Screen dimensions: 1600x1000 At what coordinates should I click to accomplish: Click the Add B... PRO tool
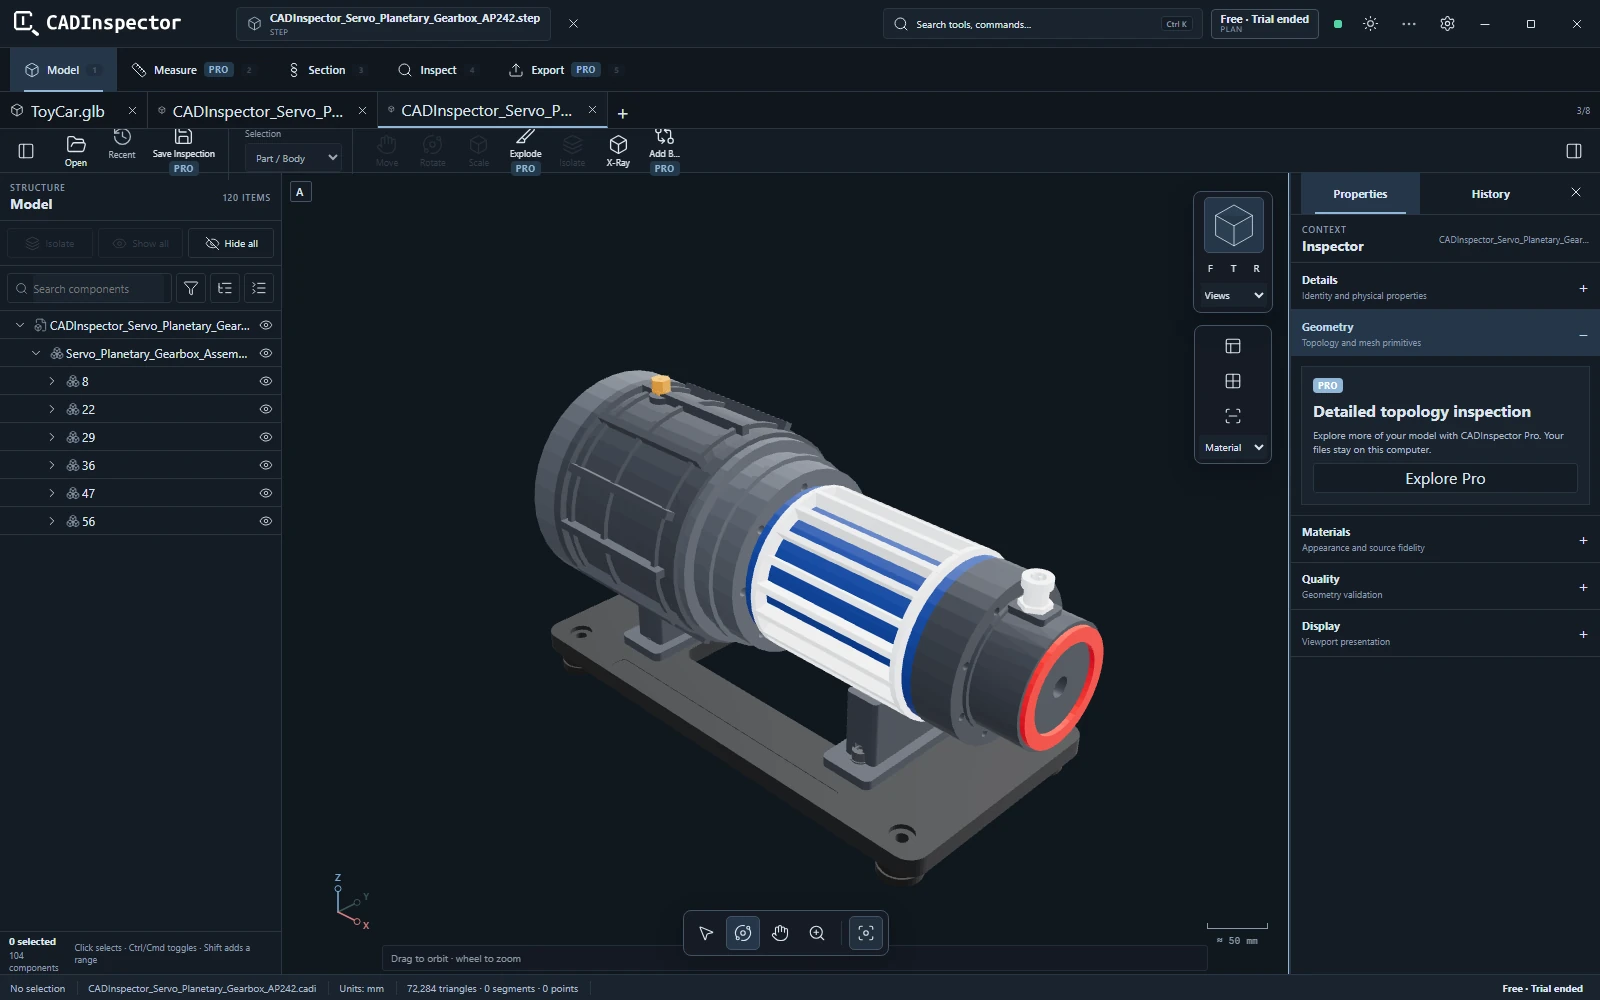664,151
